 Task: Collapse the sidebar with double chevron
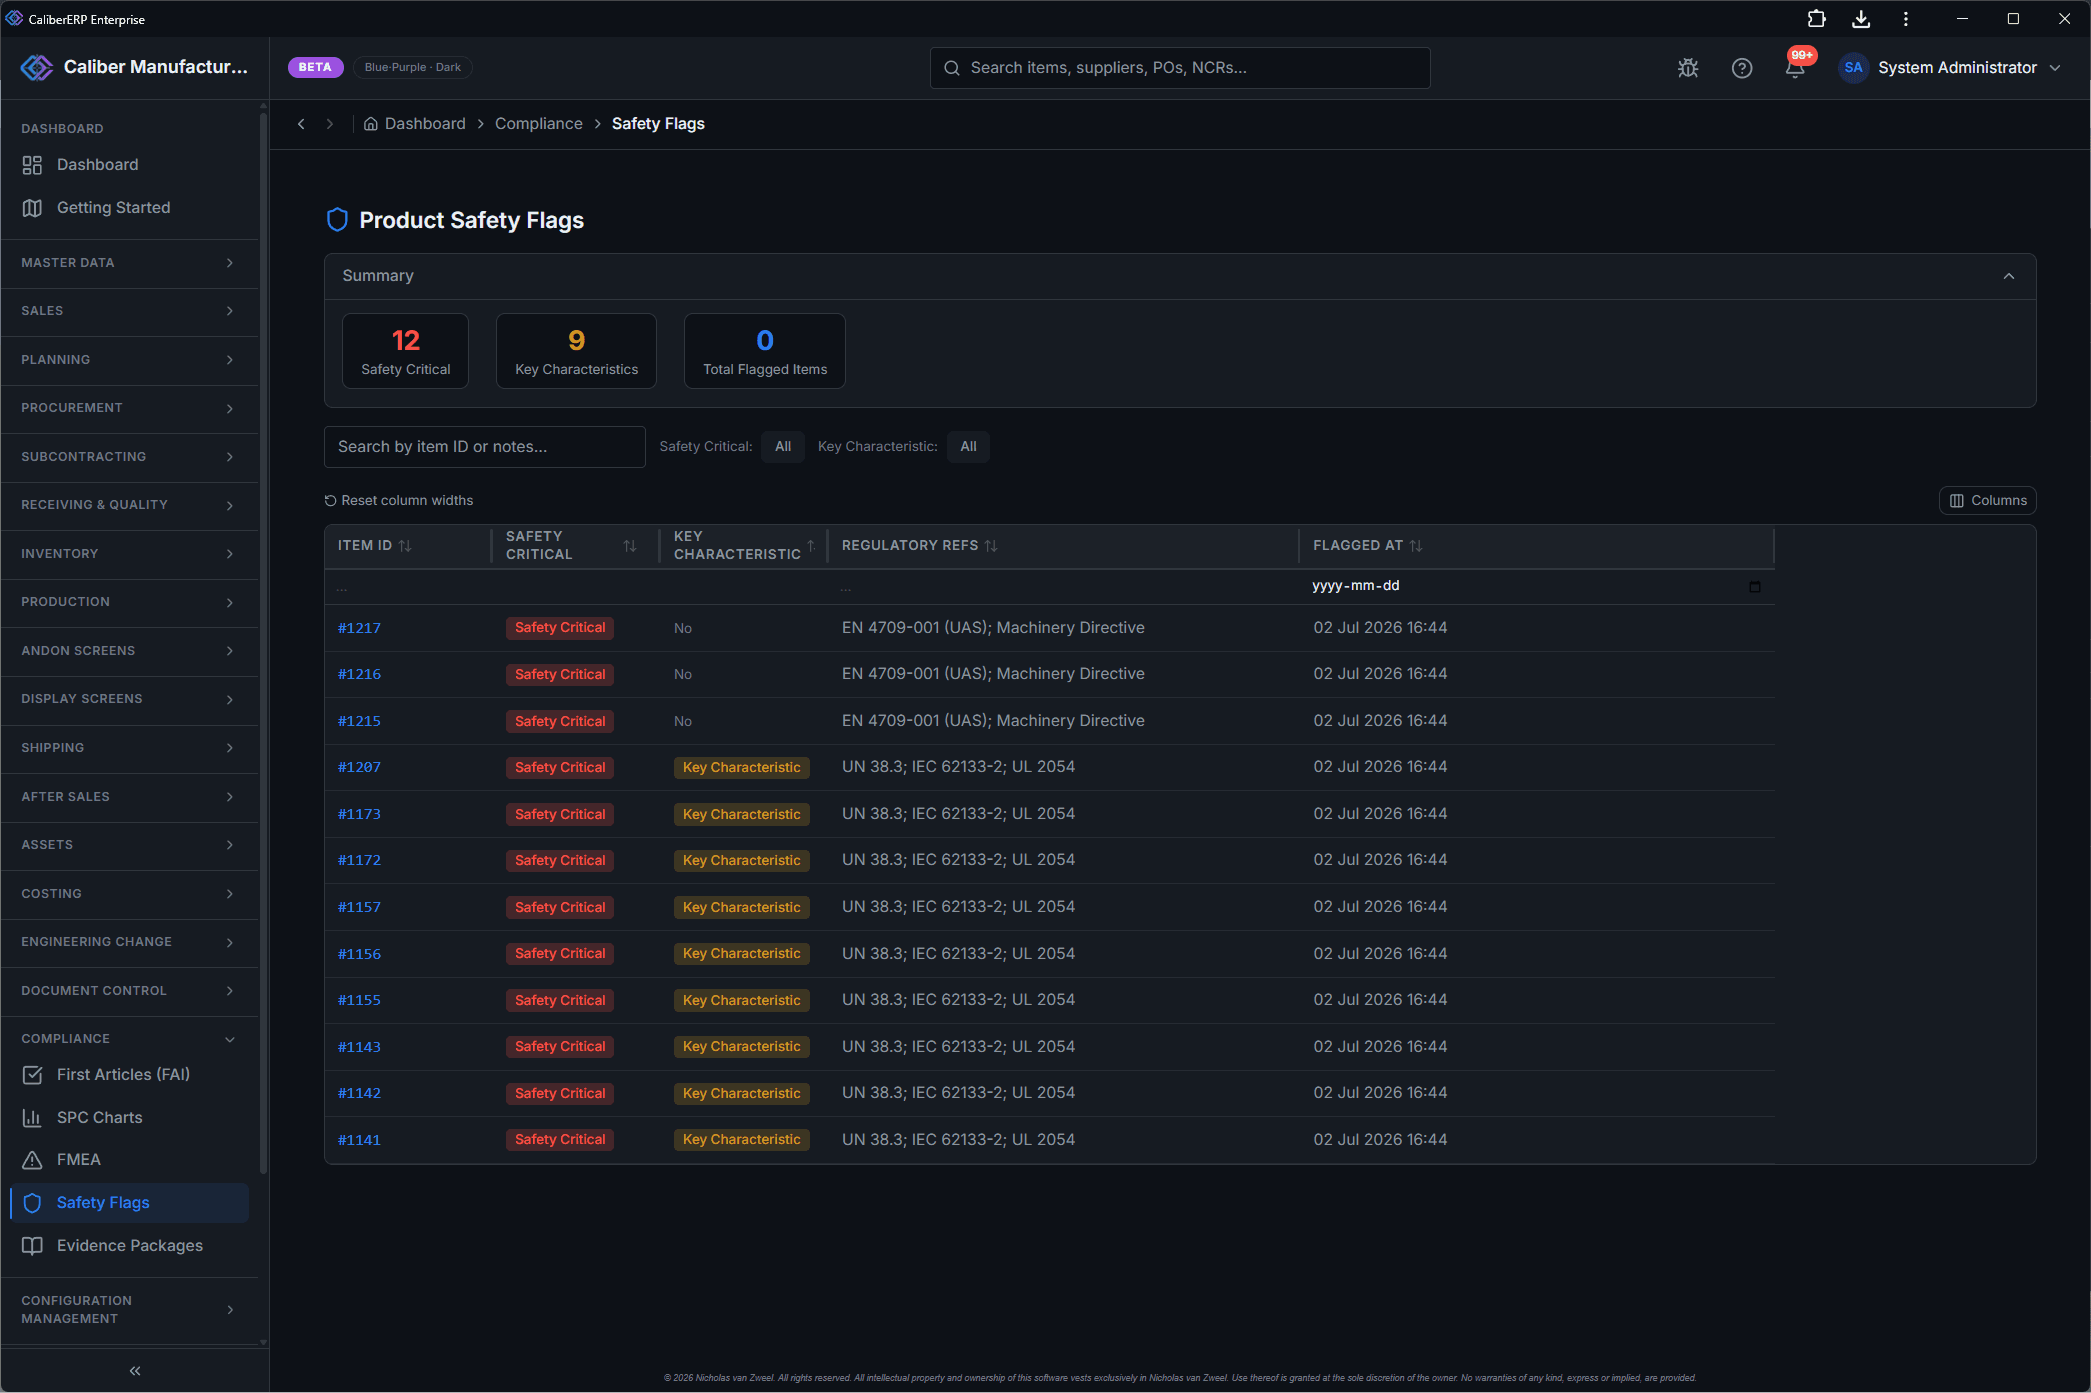135,1371
